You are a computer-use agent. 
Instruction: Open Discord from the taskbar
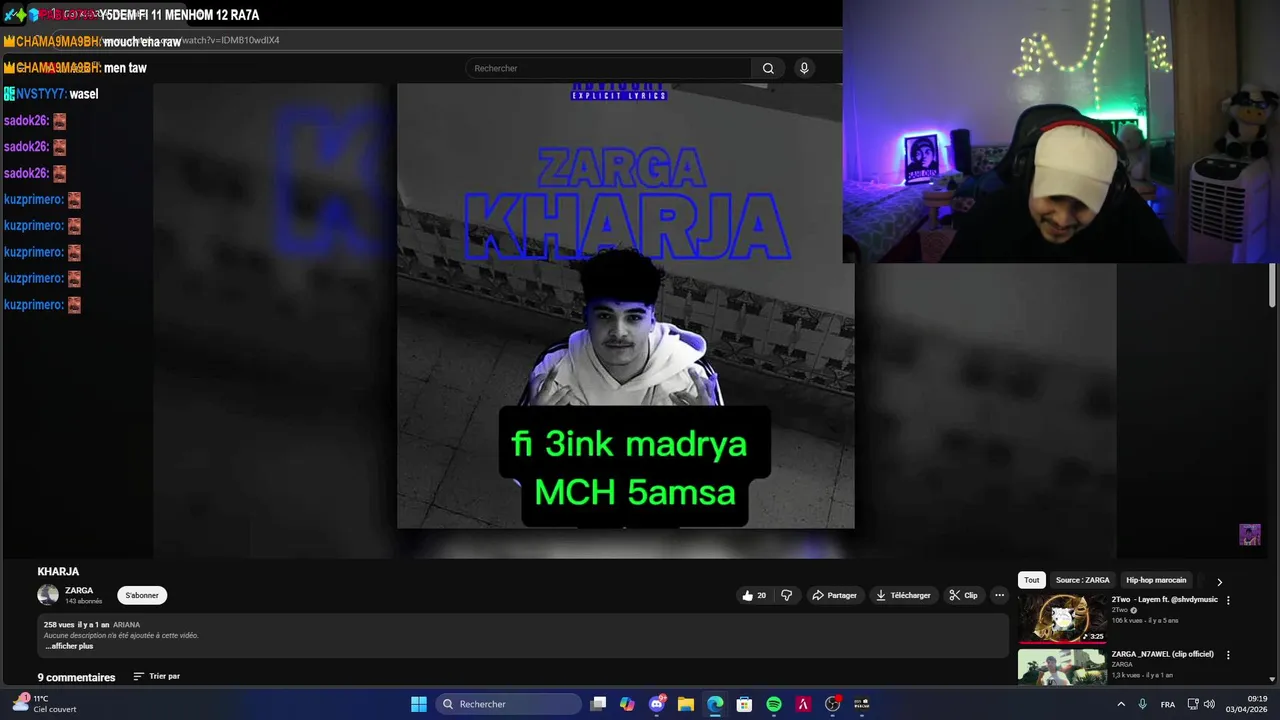(657, 704)
